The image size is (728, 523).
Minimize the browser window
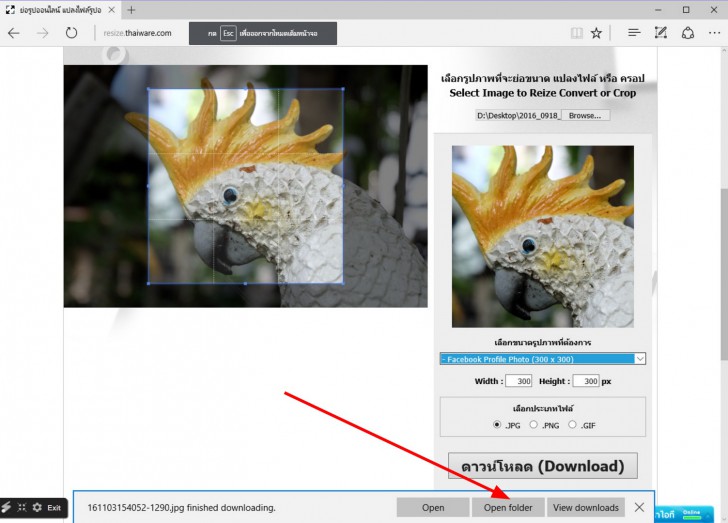click(658, 10)
